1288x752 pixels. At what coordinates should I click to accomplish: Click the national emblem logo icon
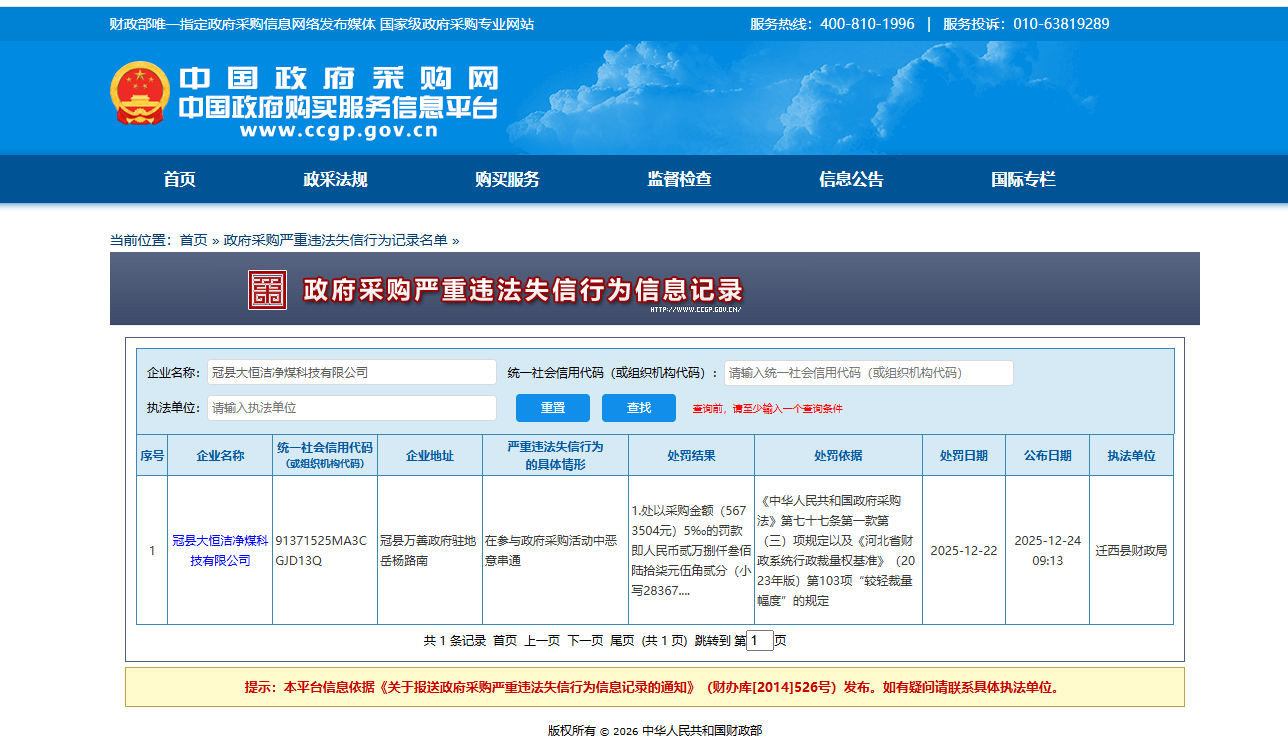click(x=140, y=93)
